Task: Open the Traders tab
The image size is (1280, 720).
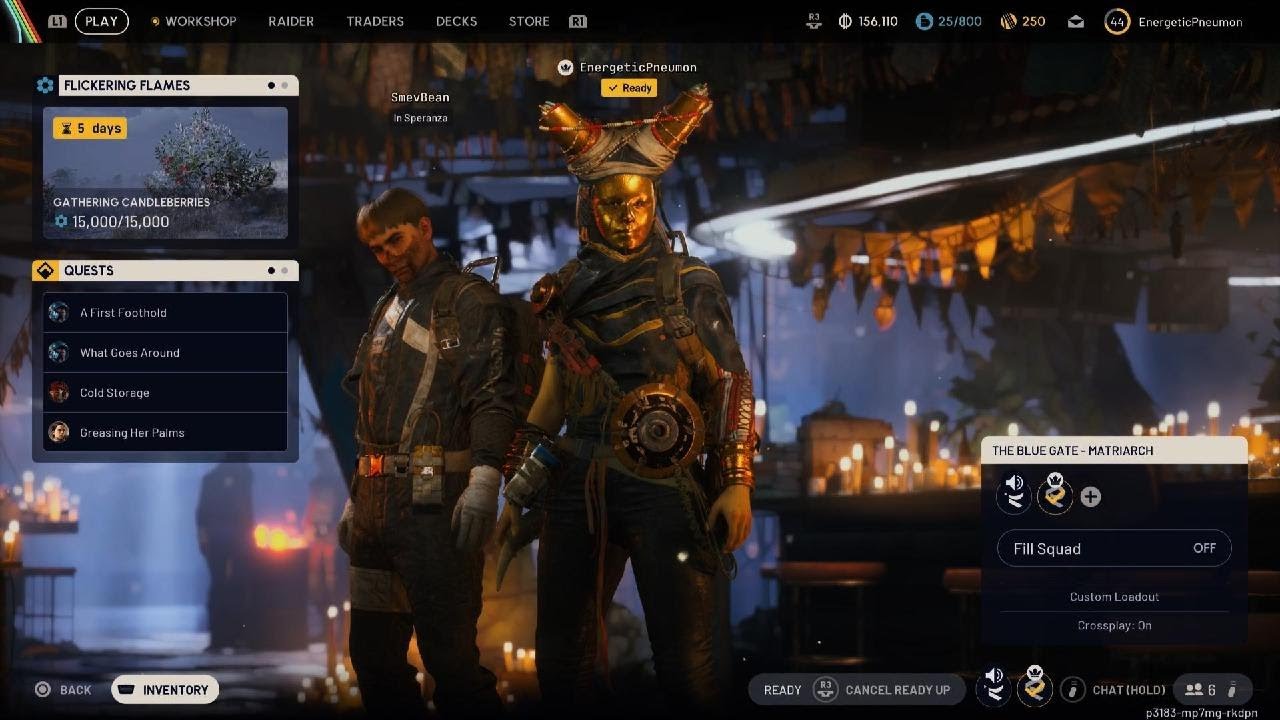Action: point(375,21)
